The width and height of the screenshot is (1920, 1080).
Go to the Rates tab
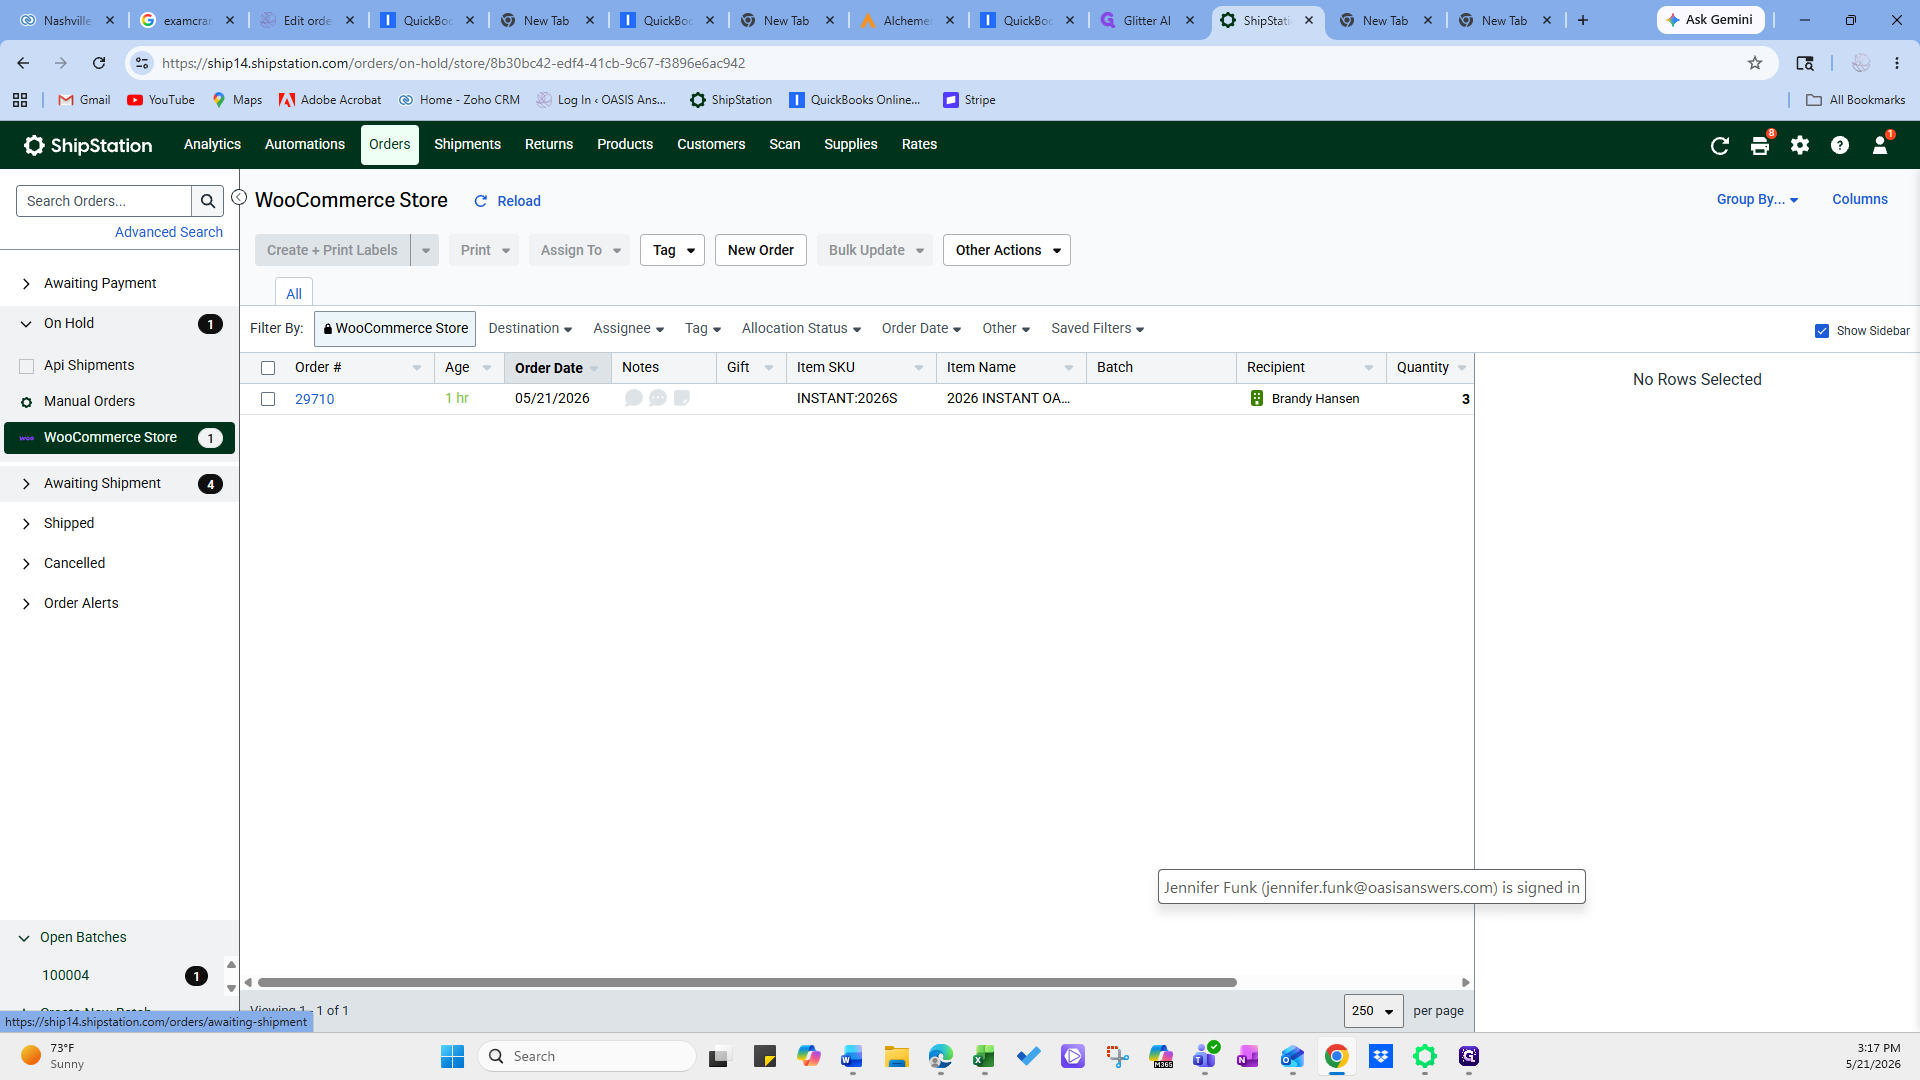919,144
